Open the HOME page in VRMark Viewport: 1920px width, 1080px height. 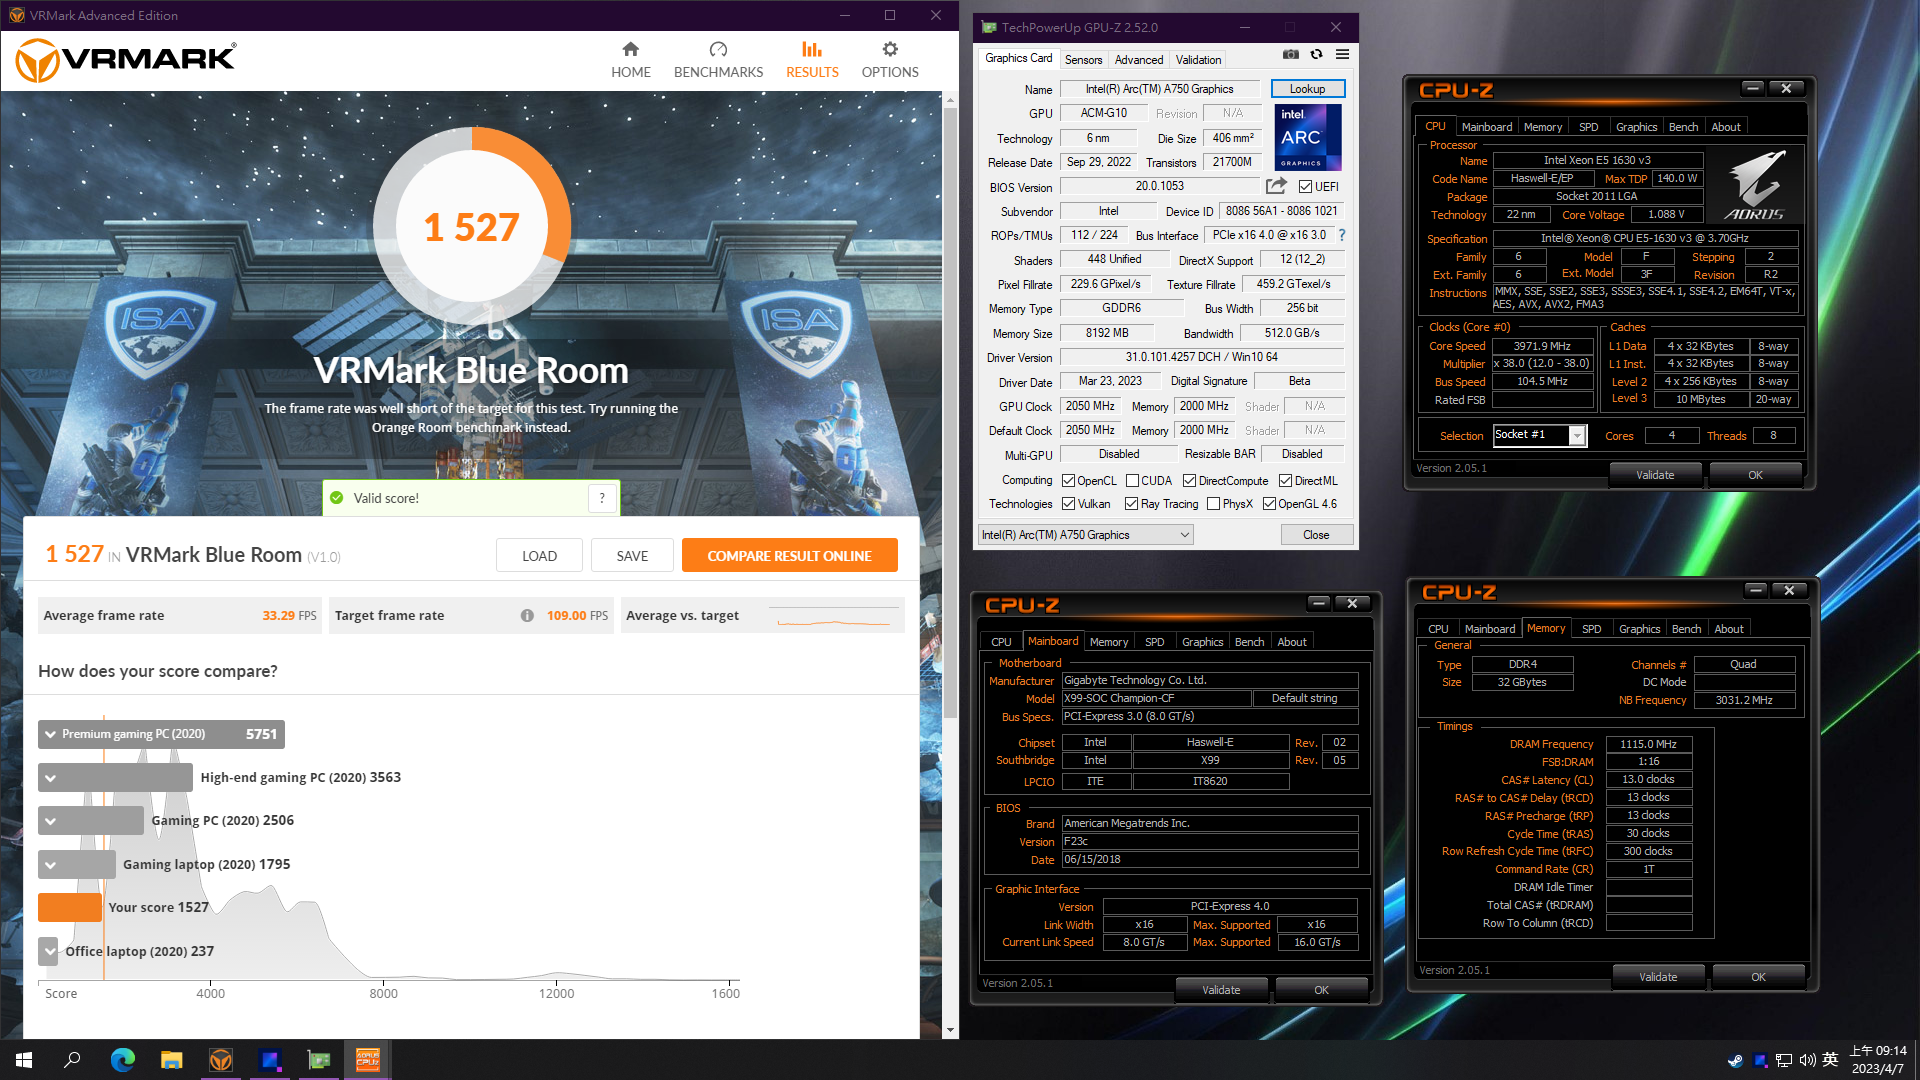pyautogui.click(x=631, y=60)
